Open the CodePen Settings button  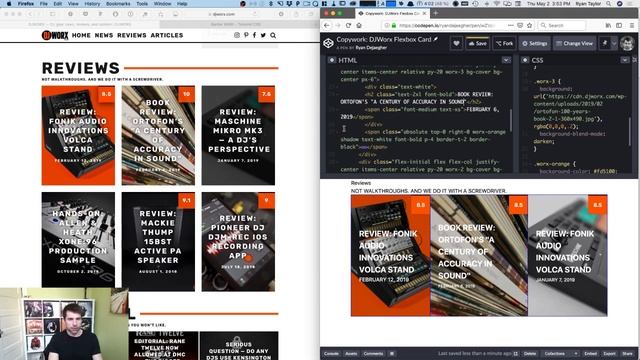(x=535, y=43)
